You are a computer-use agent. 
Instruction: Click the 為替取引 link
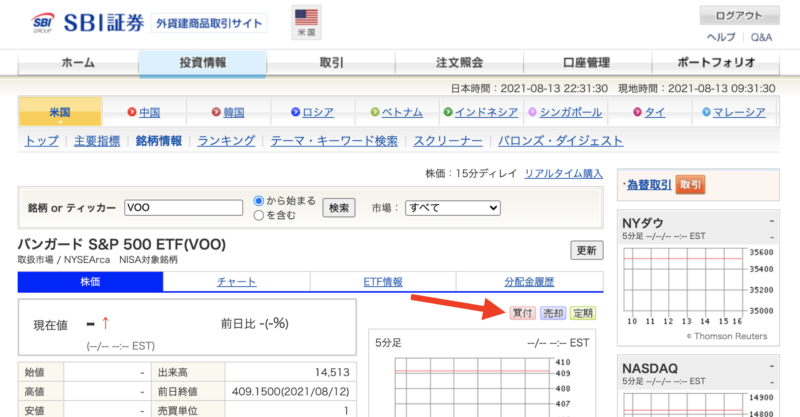[649, 185]
